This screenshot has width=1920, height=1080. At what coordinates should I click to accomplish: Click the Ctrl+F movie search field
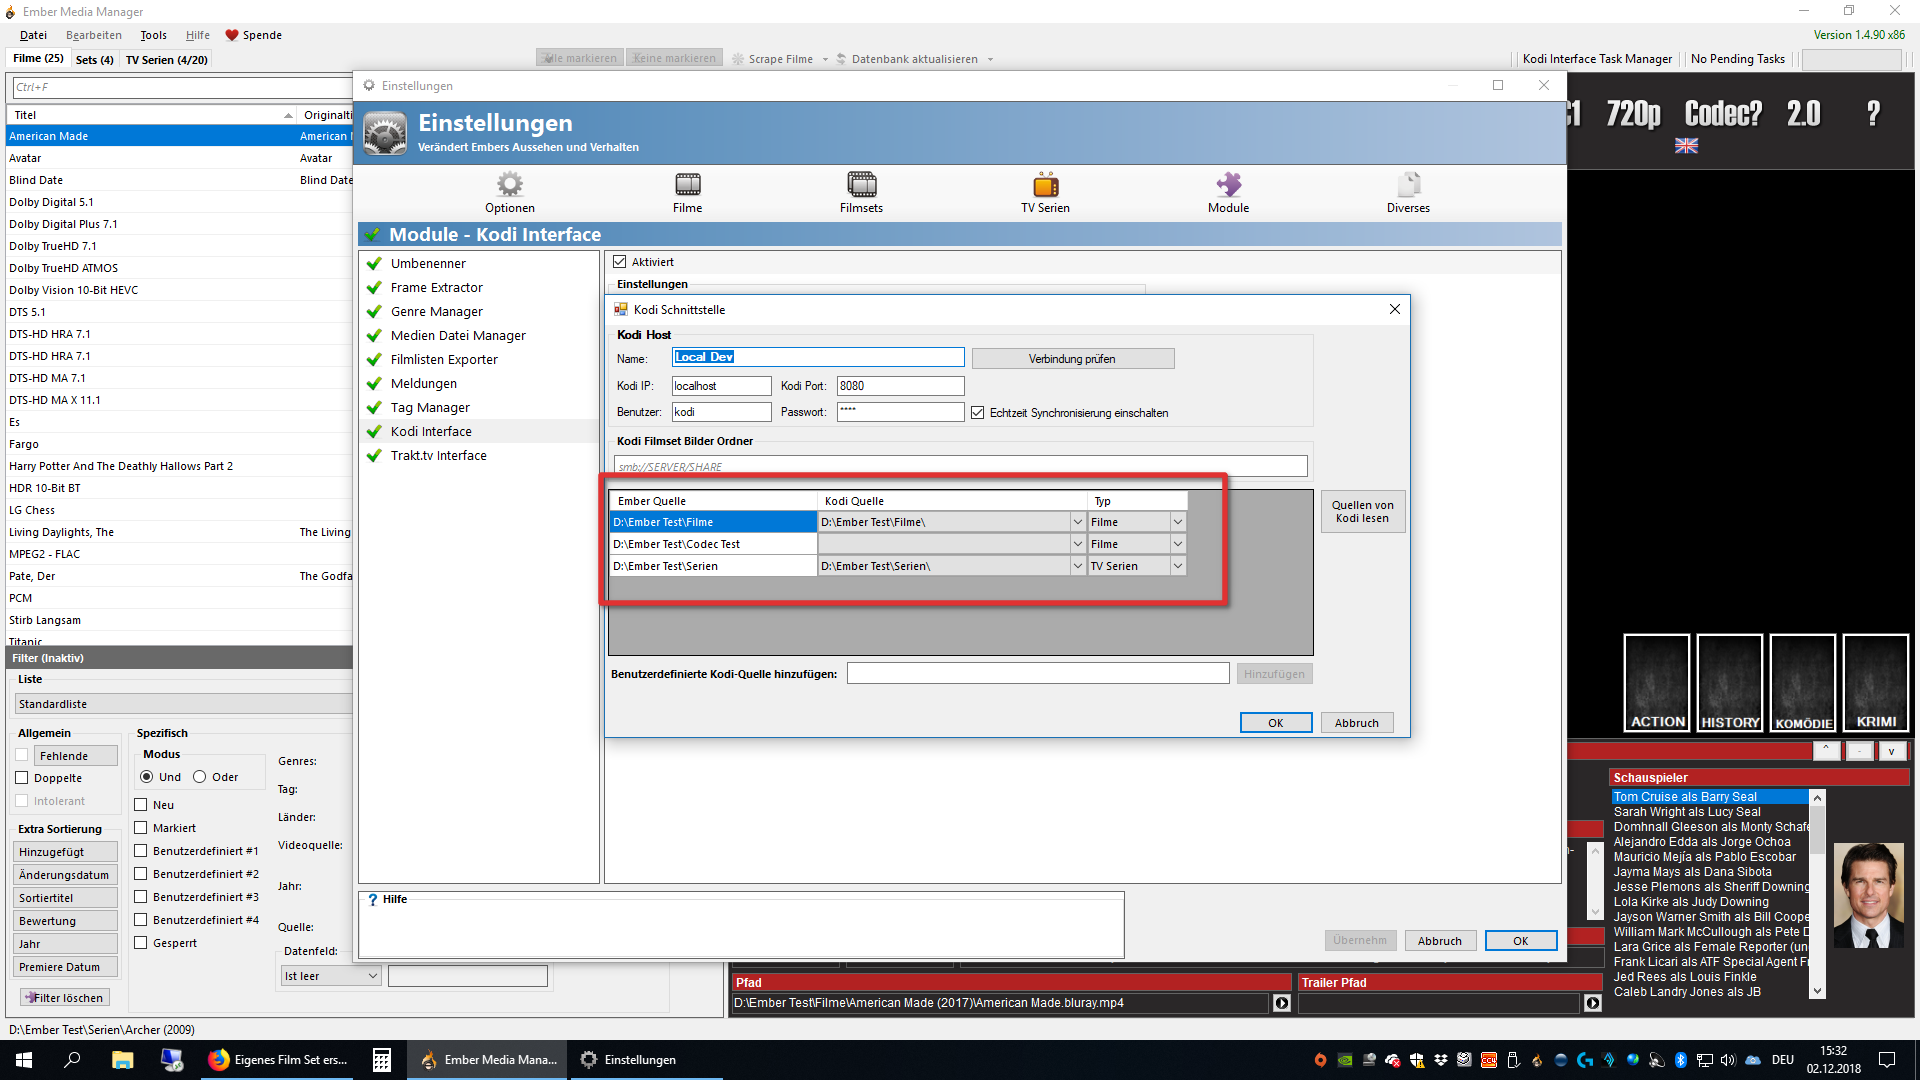(182, 87)
